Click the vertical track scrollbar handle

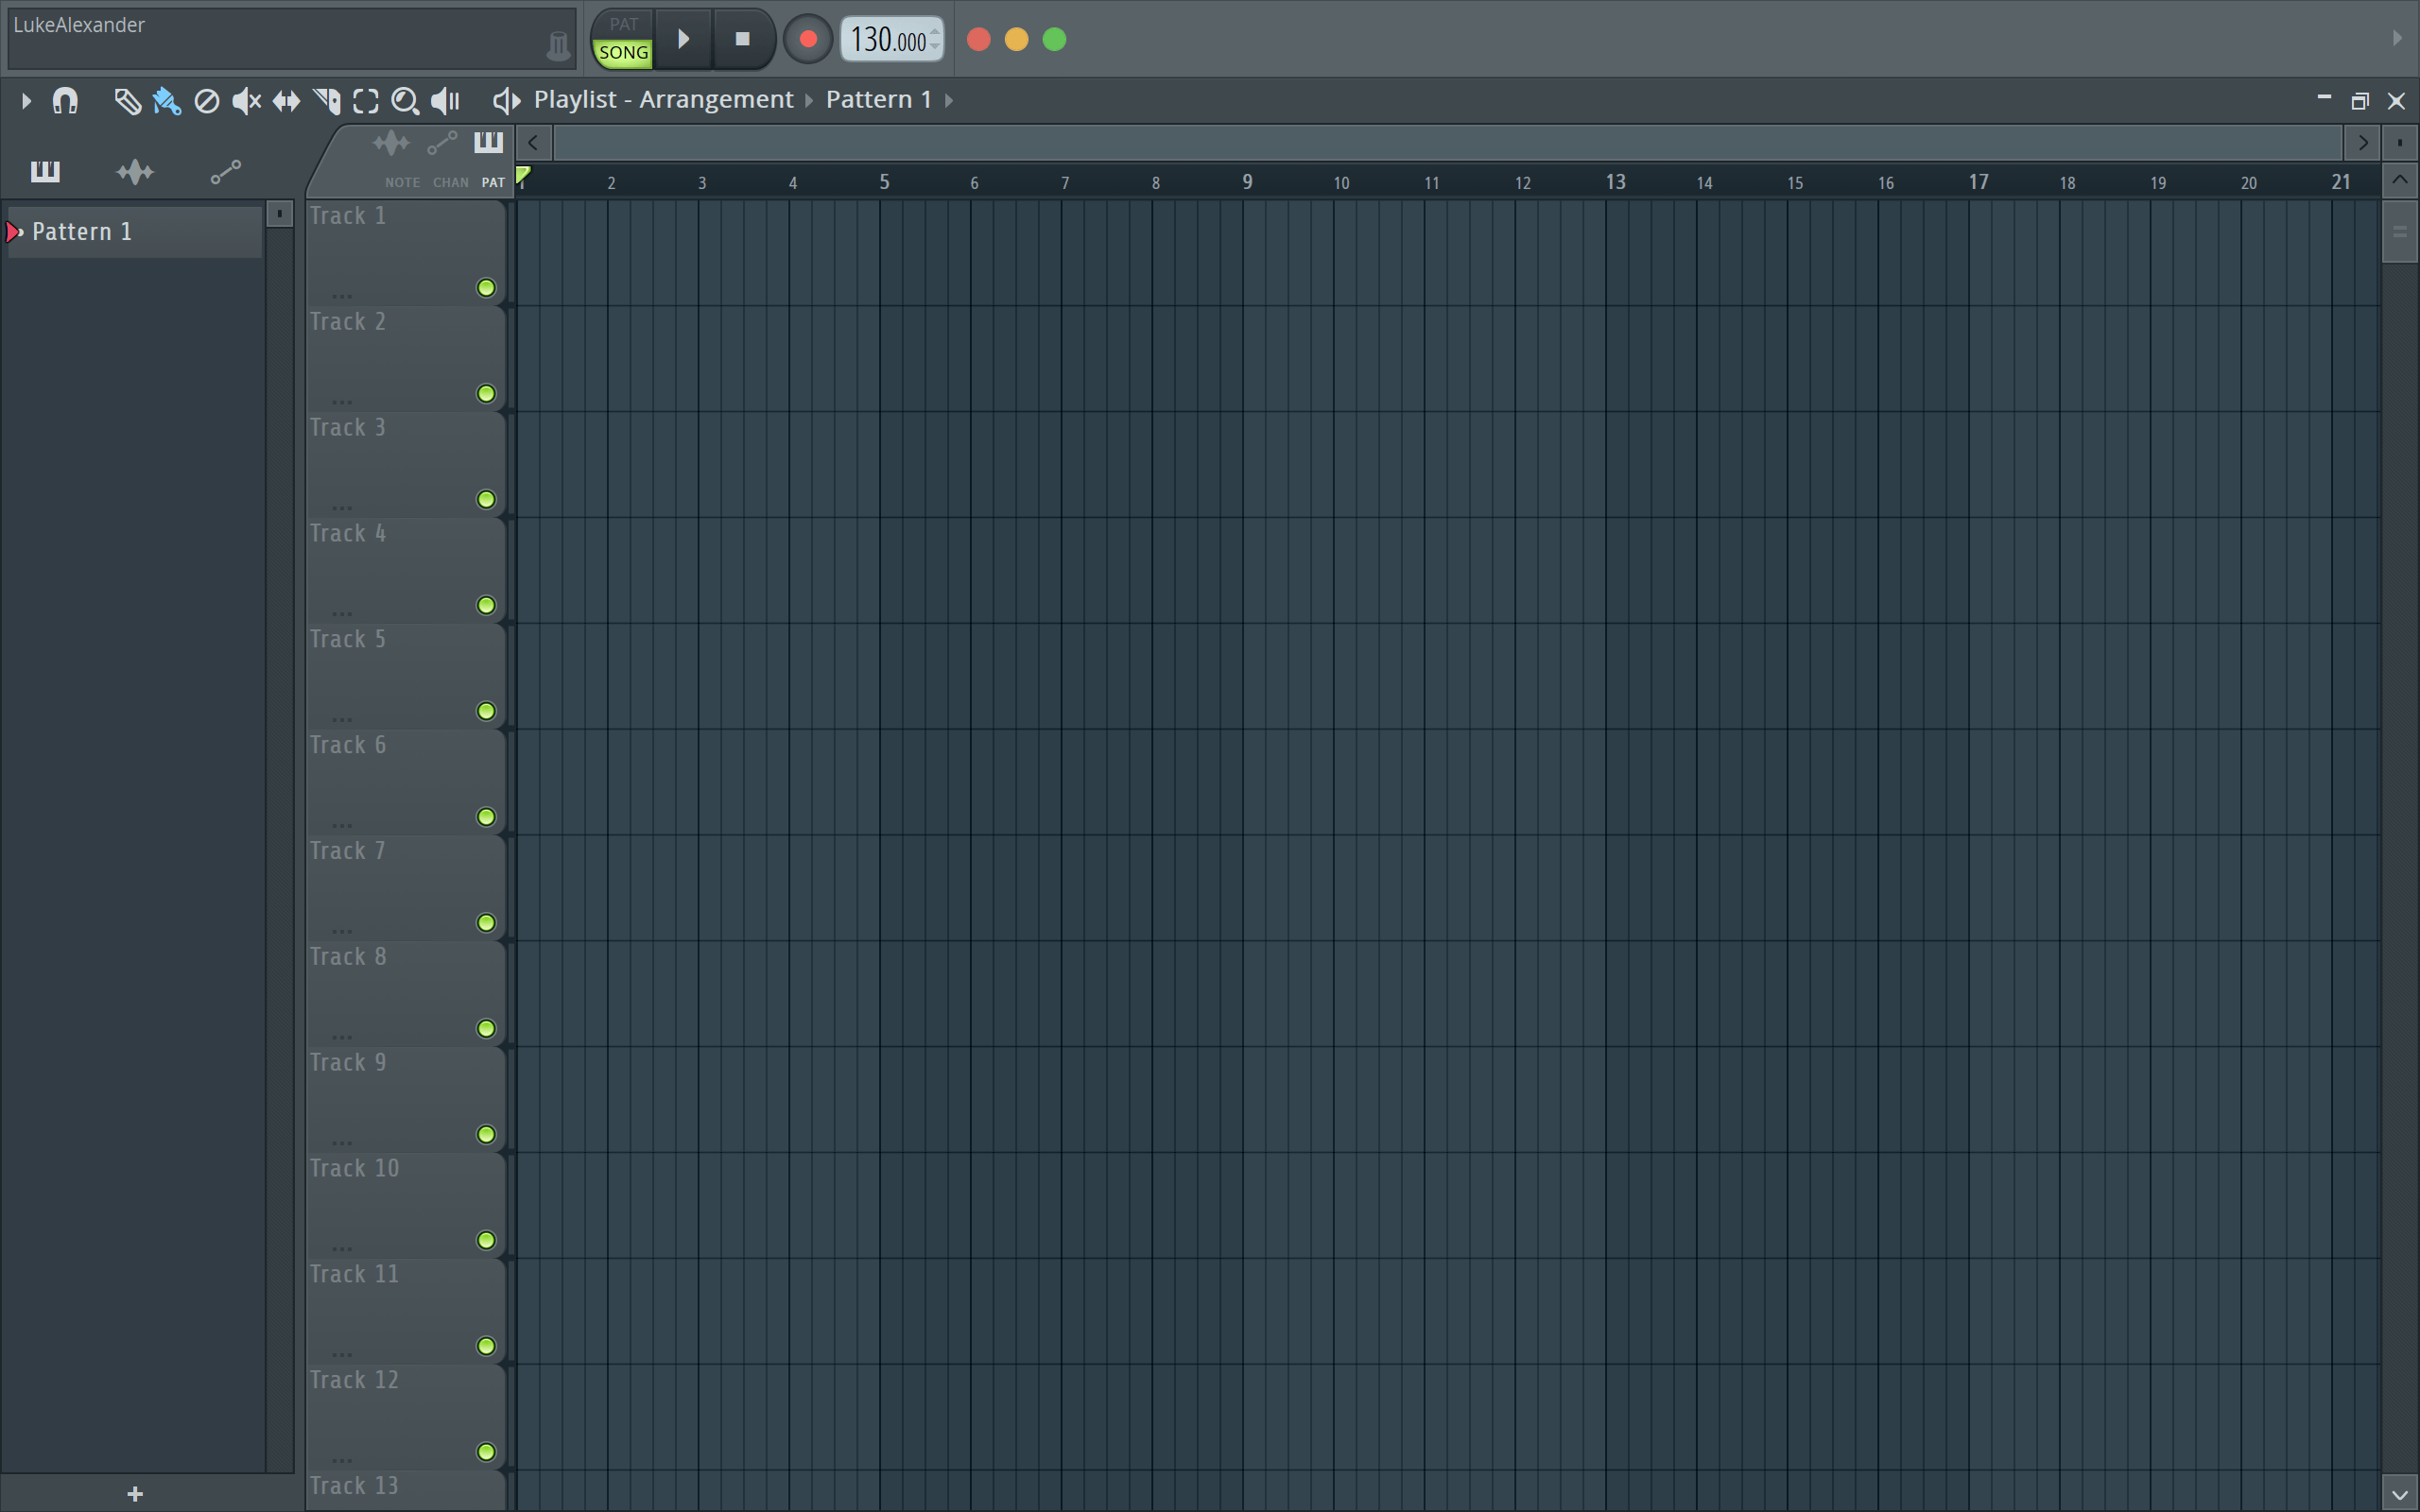tap(2399, 232)
